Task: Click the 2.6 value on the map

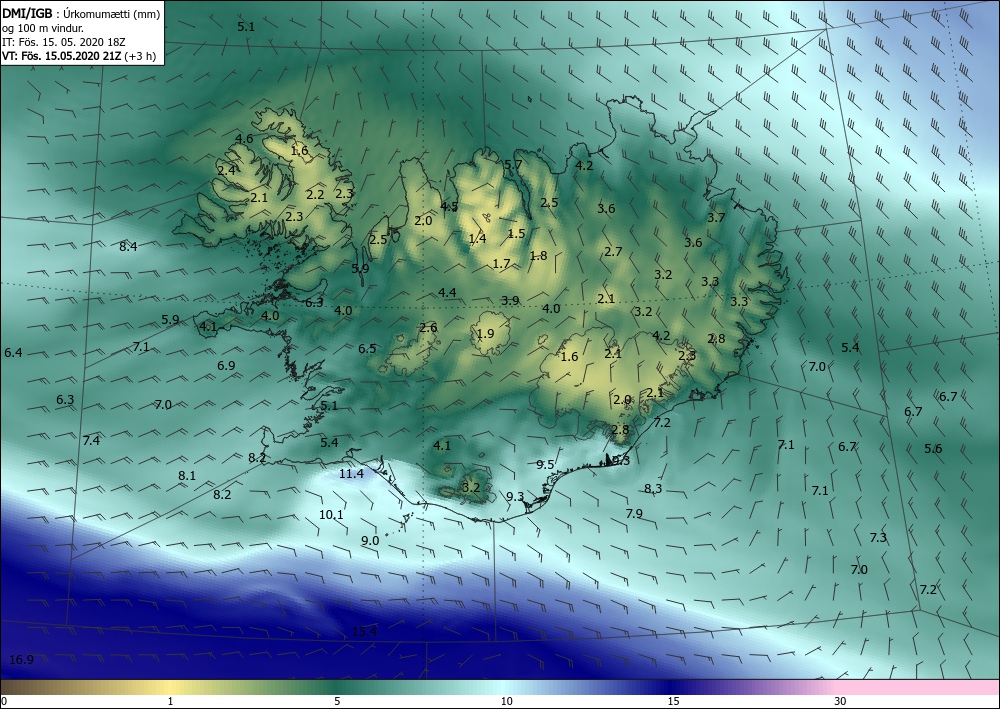Action: (x=429, y=328)
